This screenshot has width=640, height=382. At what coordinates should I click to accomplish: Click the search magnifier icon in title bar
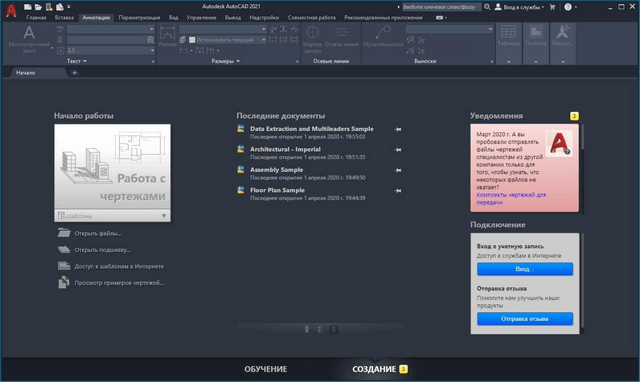click(x=487, y=7)
